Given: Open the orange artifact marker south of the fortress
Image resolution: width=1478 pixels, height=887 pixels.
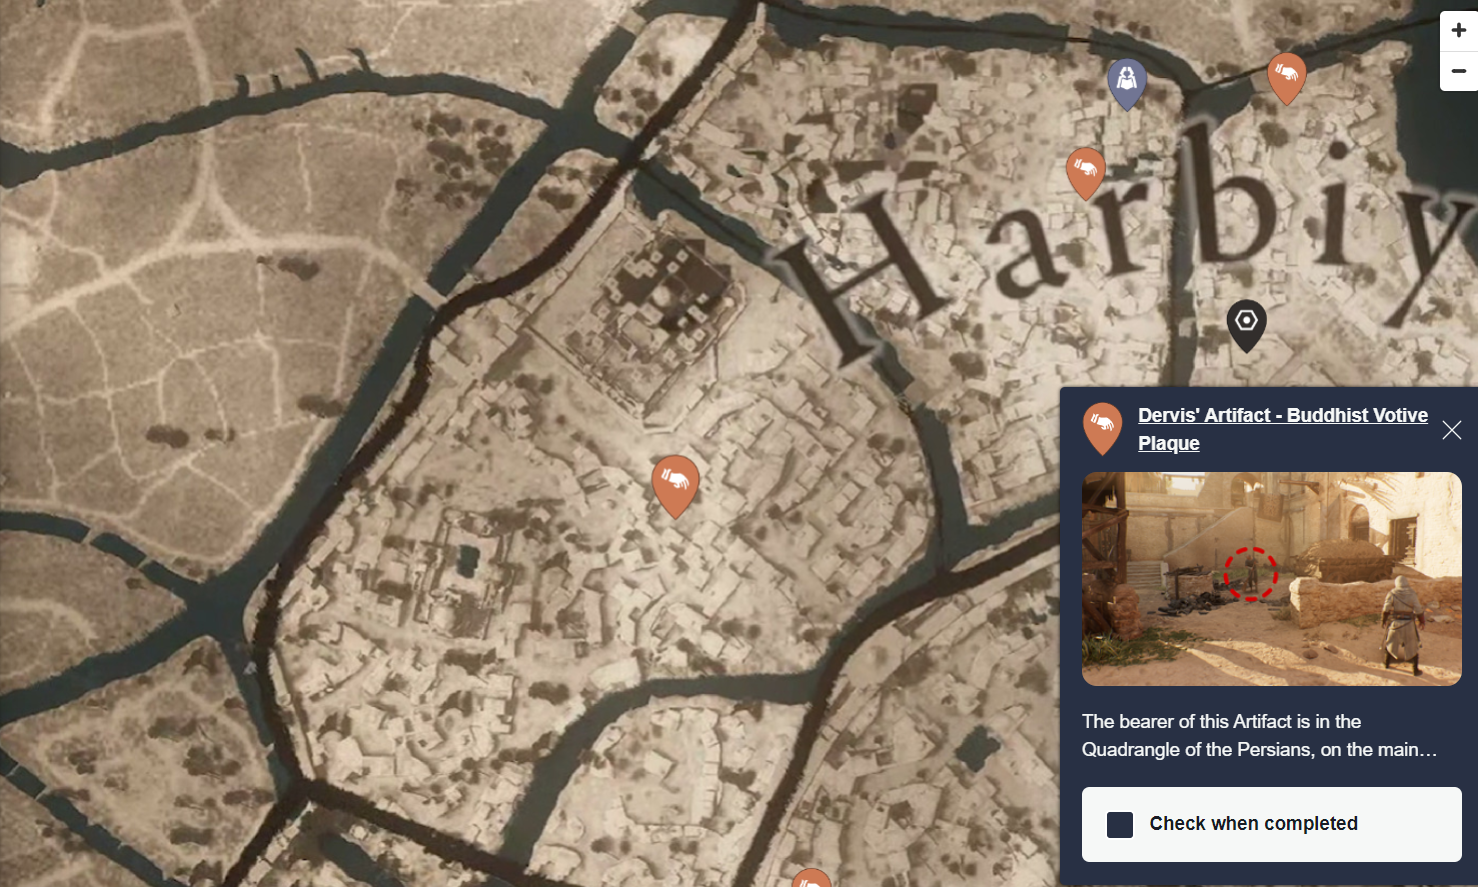Looking at the screenshot, I should pyautogui.click(x=675, y=487).
